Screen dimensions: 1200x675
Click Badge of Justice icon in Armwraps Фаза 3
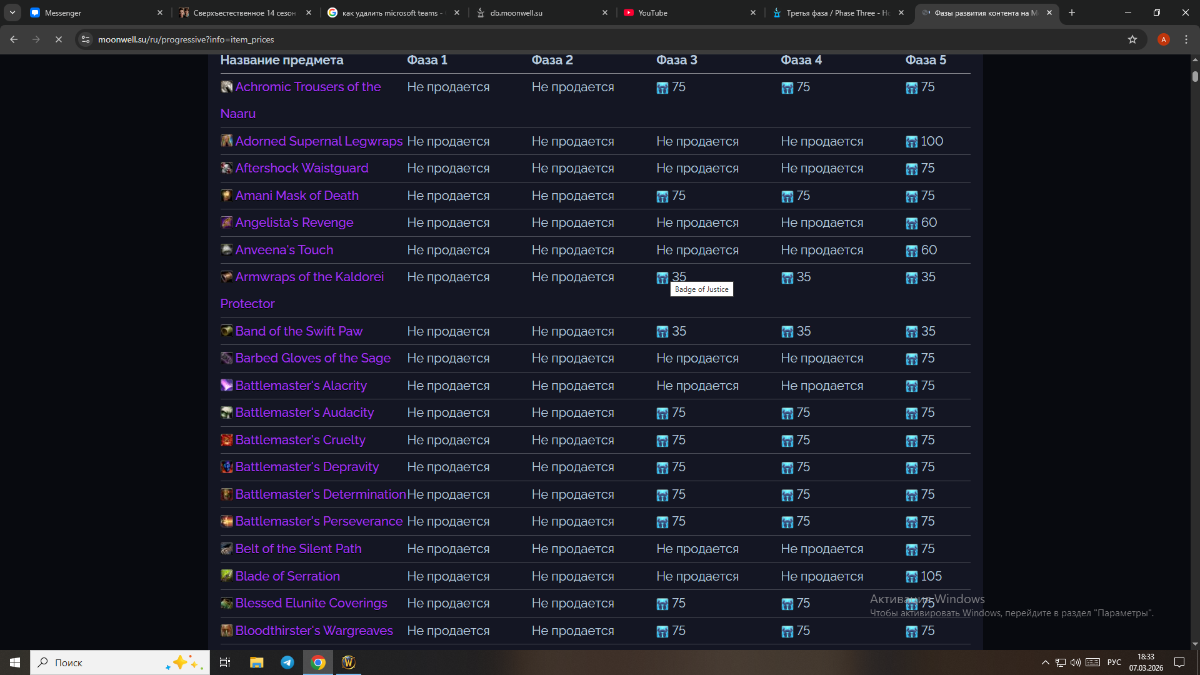point(662,278)
